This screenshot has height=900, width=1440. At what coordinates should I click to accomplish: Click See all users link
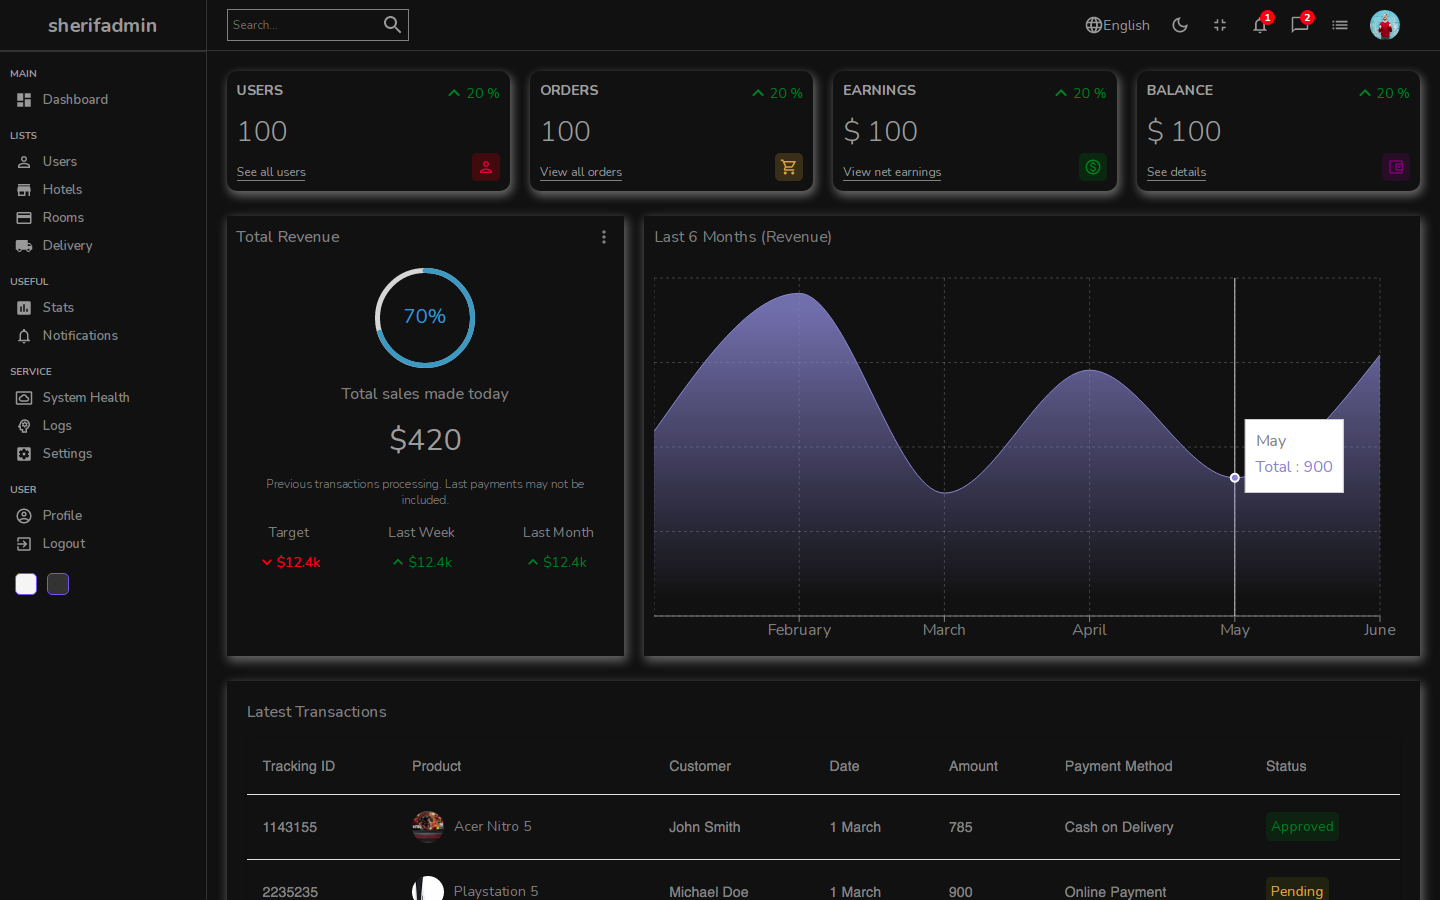271,172
